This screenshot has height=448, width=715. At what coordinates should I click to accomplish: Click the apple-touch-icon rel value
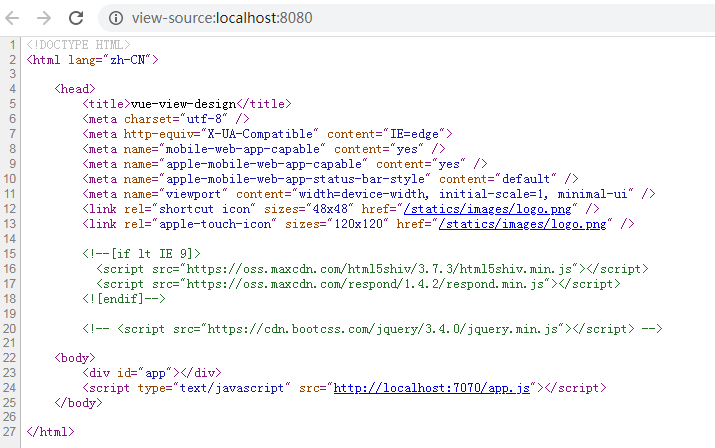coord(215,224)
